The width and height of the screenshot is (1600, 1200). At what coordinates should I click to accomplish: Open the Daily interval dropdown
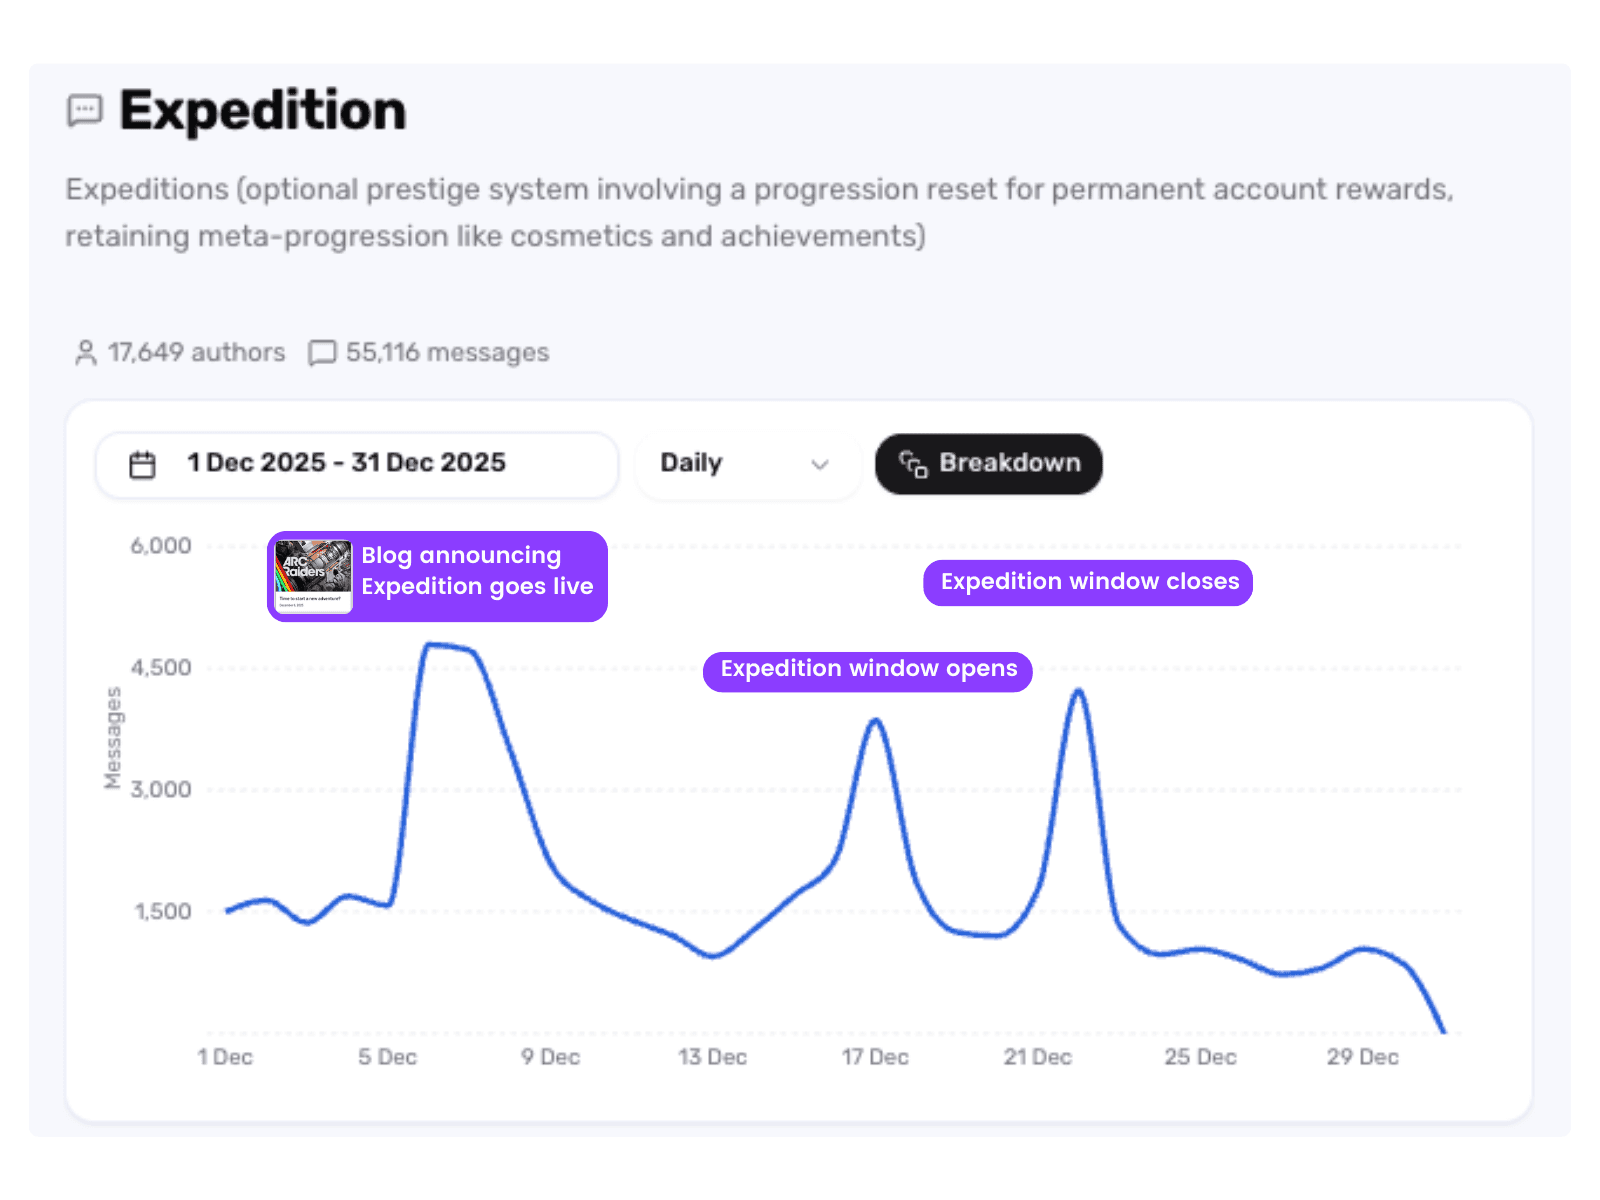(x=746, y=464)
